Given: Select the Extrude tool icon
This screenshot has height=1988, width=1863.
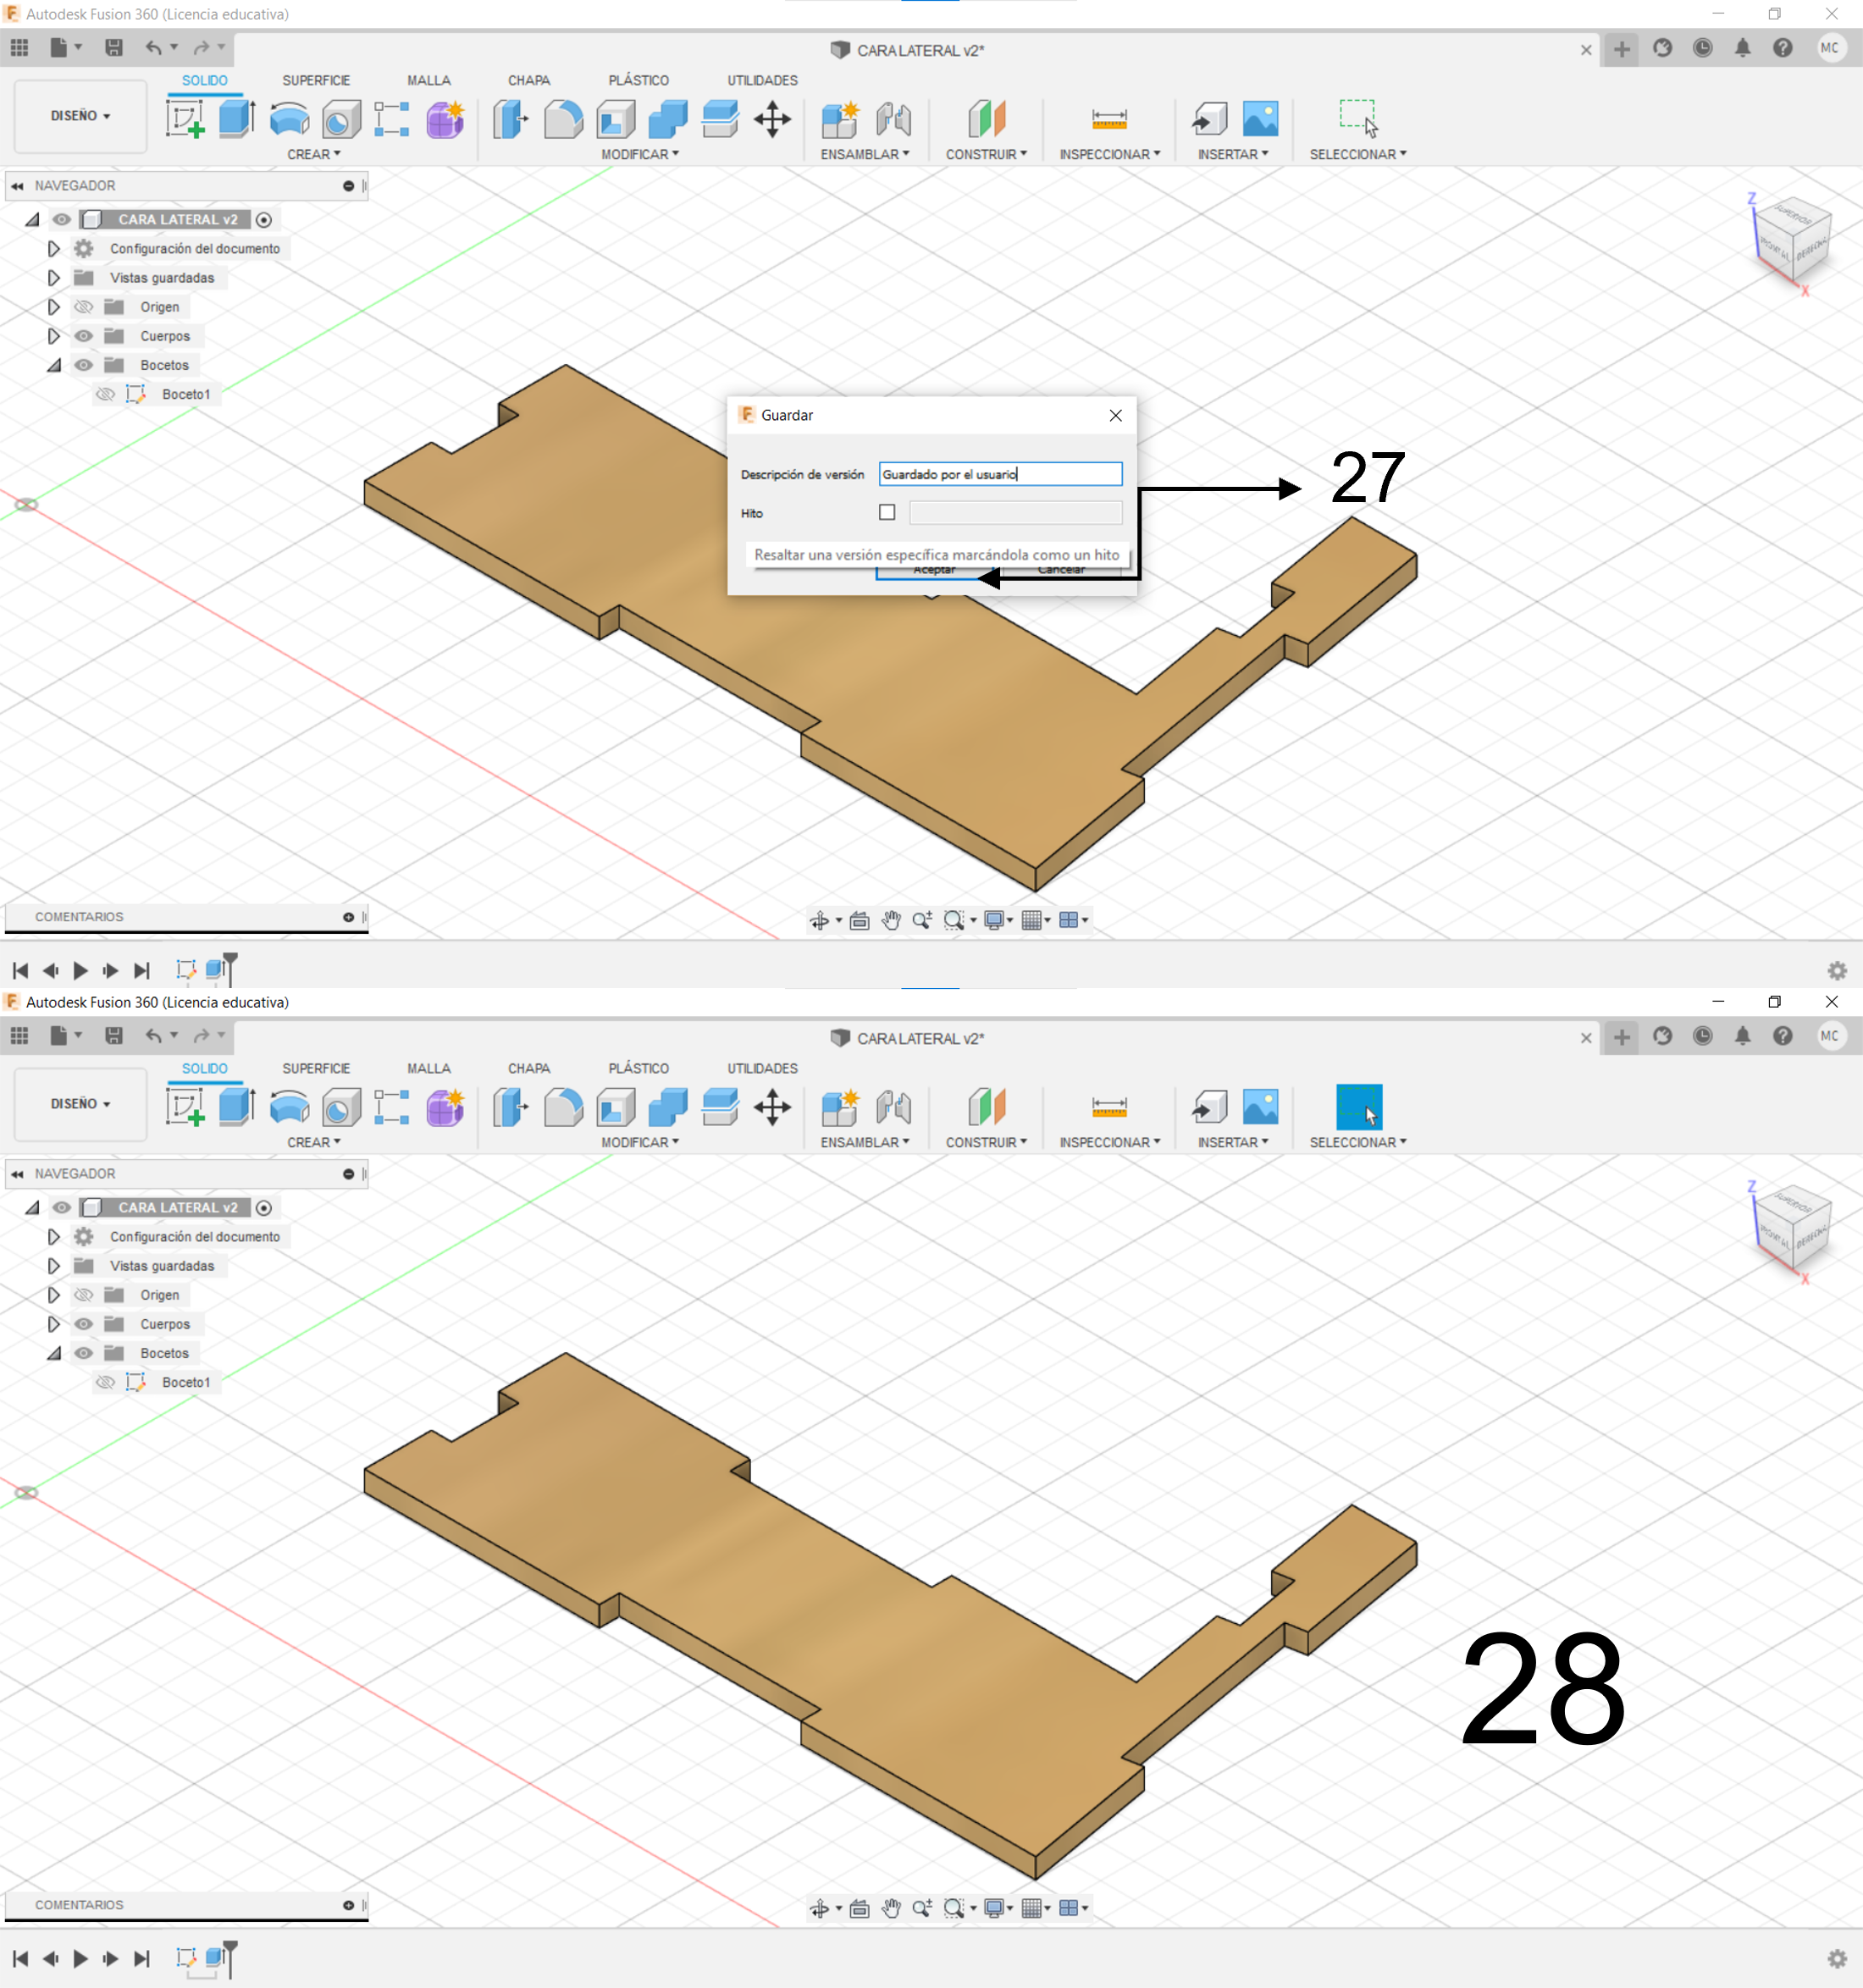Looking at the screenshot, I should click(x=237, y=119).
